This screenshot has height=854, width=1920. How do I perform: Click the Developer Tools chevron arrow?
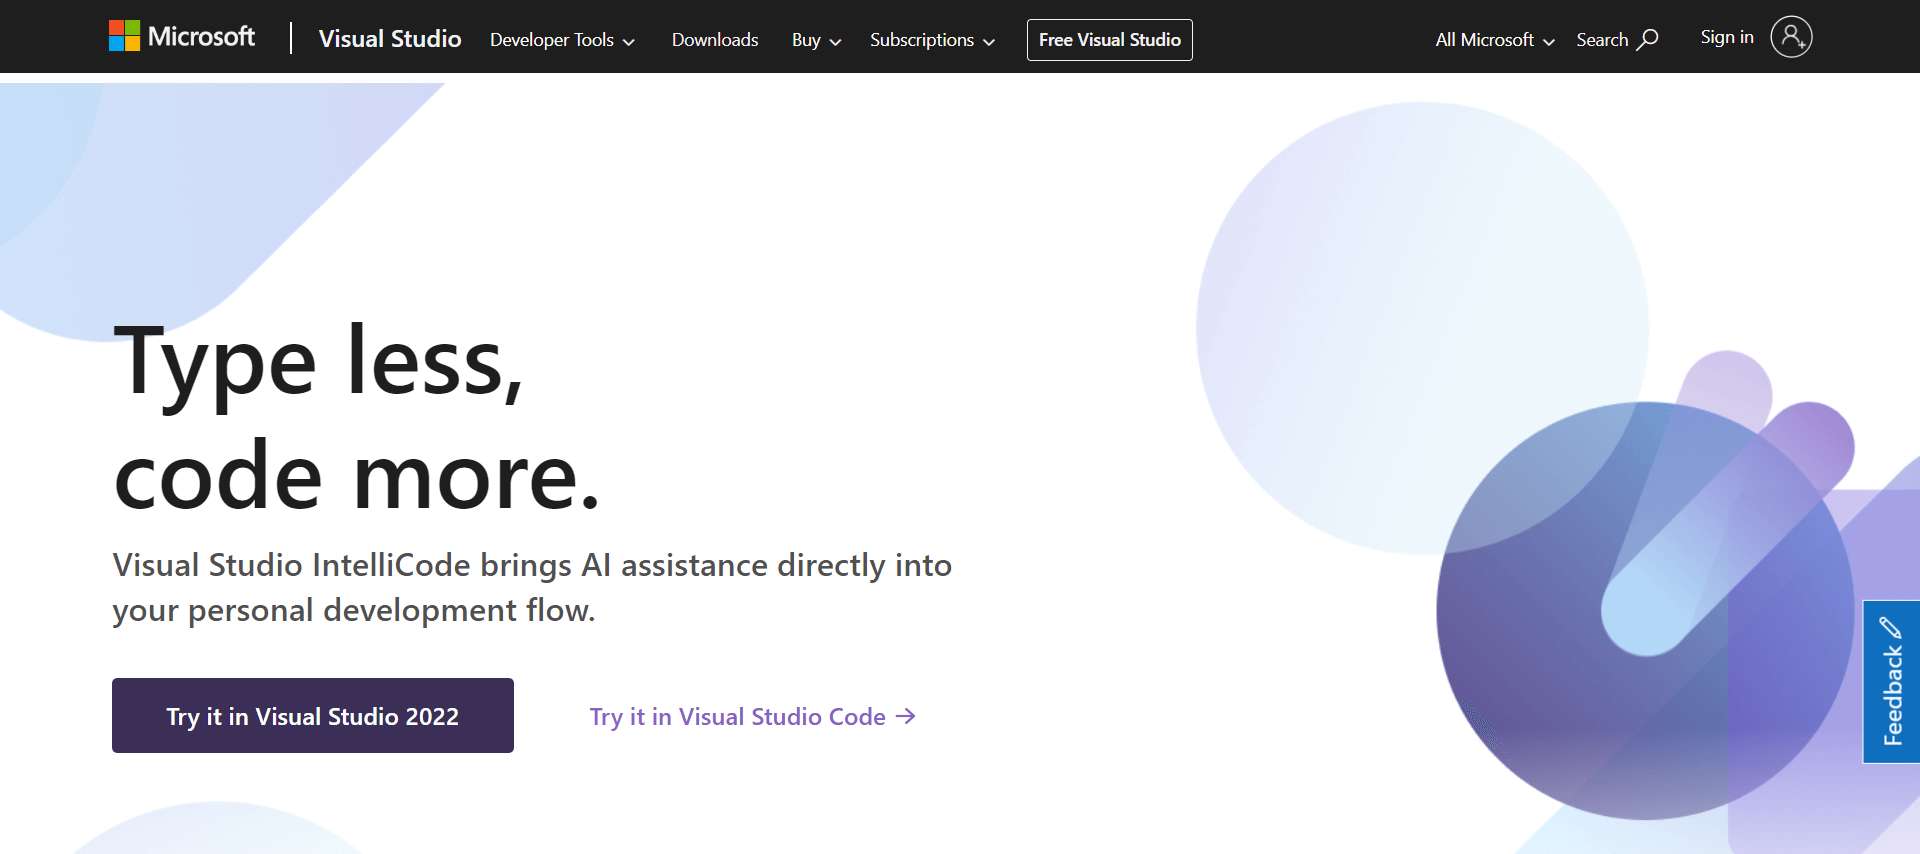(629, 42)
